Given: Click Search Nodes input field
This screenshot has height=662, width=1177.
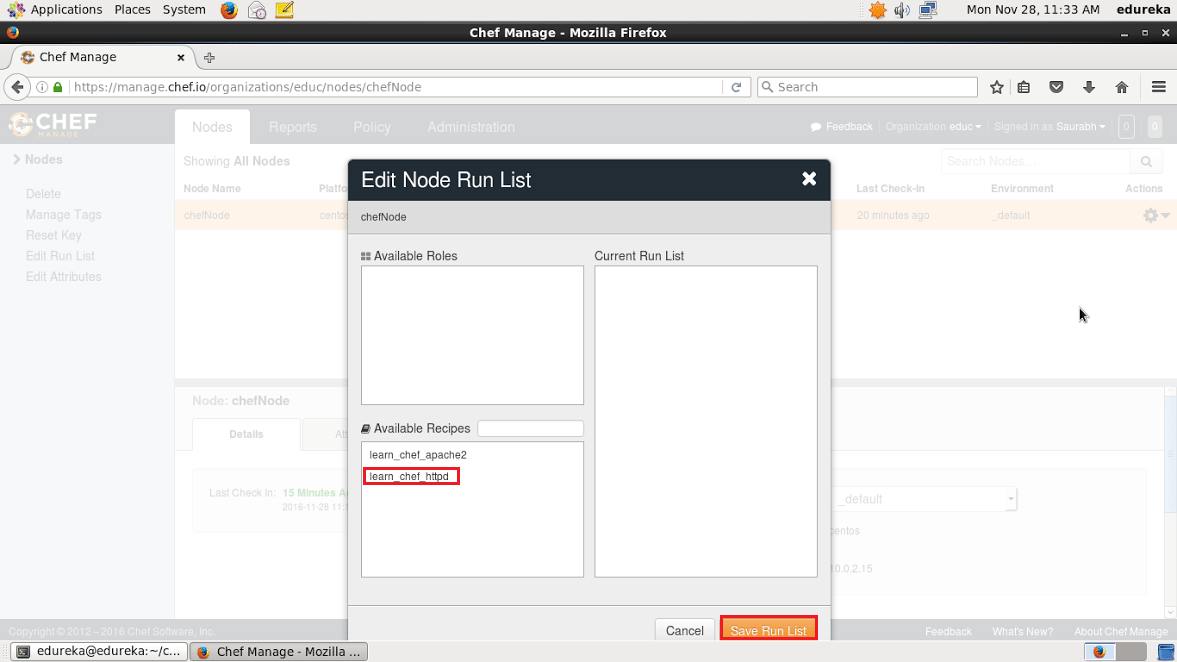Looking at the screenshot, I should (x=1035, y=161).
